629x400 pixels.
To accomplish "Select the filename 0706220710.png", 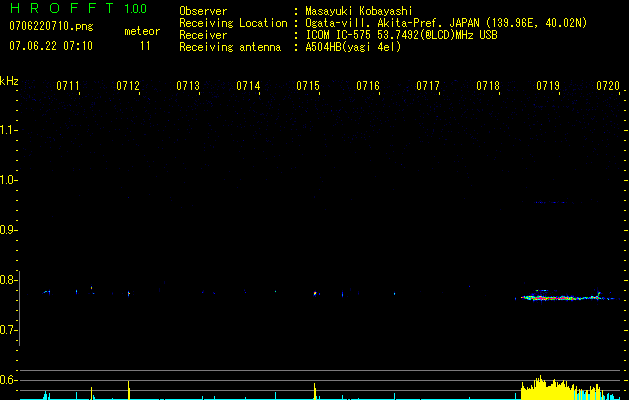I will (x=51, y=26).
